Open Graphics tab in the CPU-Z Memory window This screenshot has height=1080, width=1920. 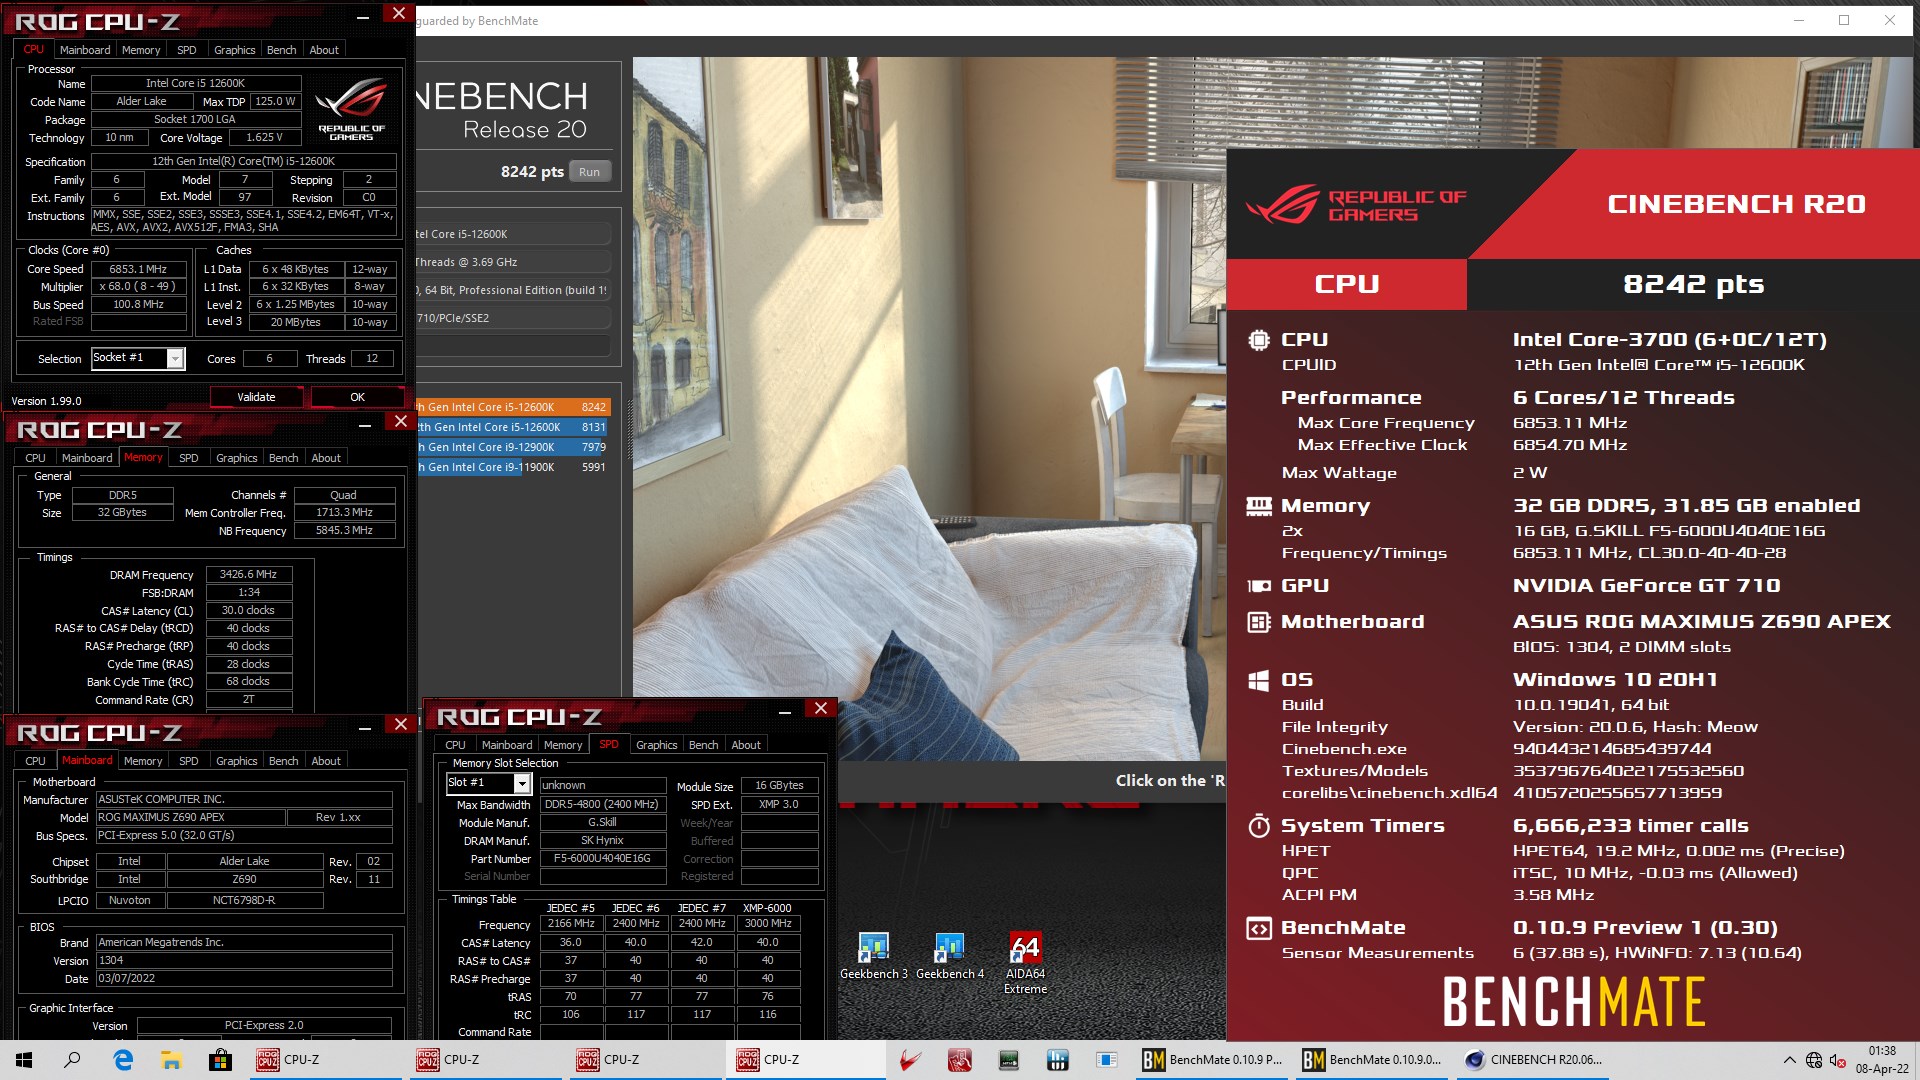237,458
